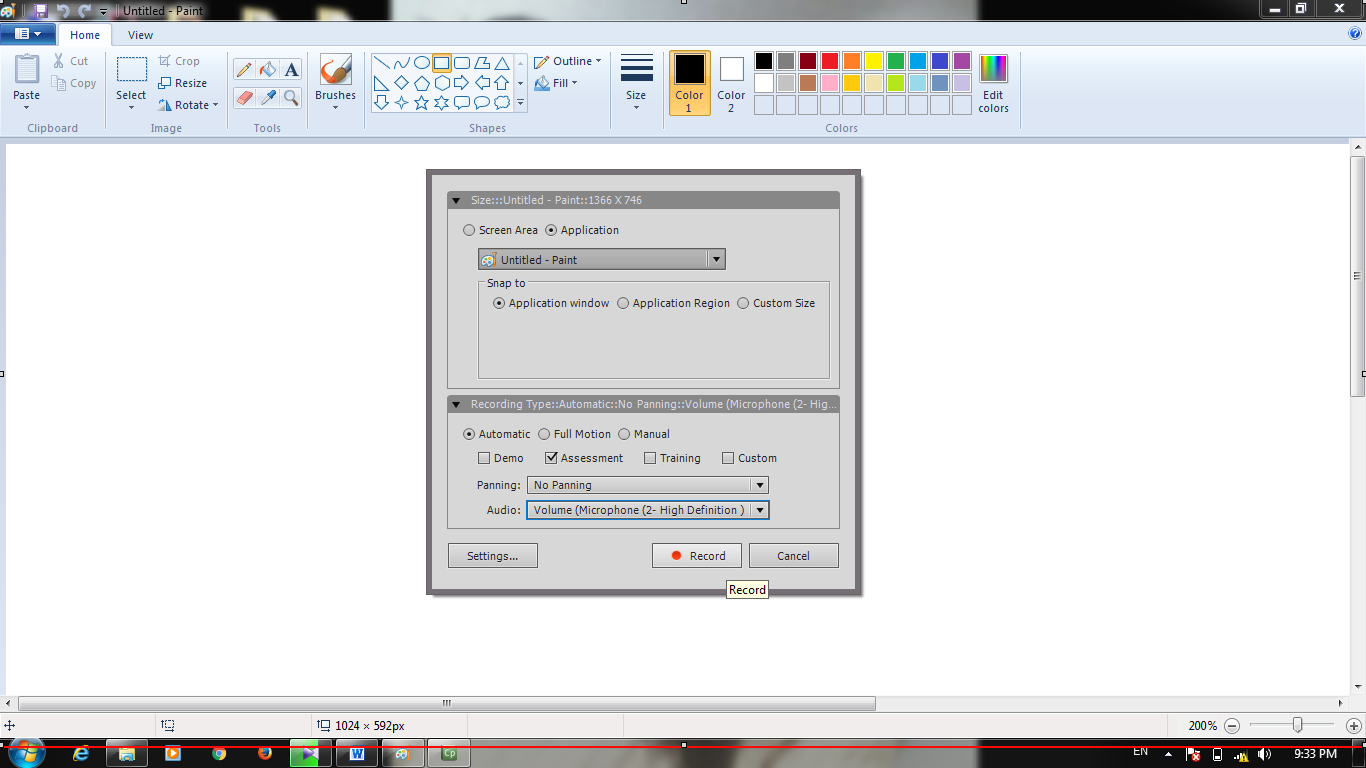Select the Cloud callout shape
This screenshot has width=1366, height=768.
point(501,102)
